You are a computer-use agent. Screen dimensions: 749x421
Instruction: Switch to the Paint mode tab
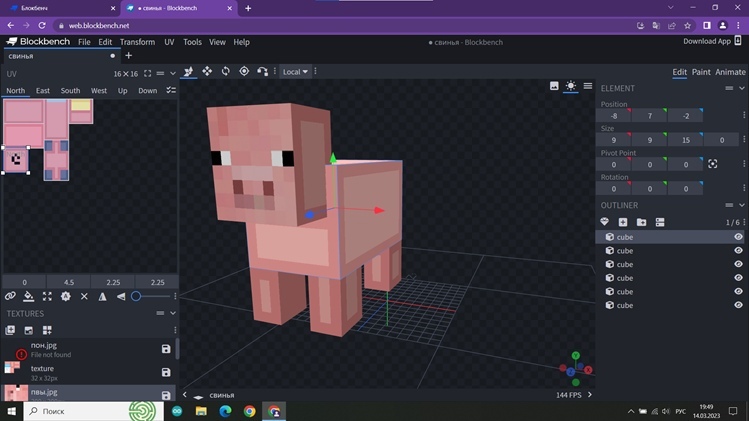tap(701, 72)
